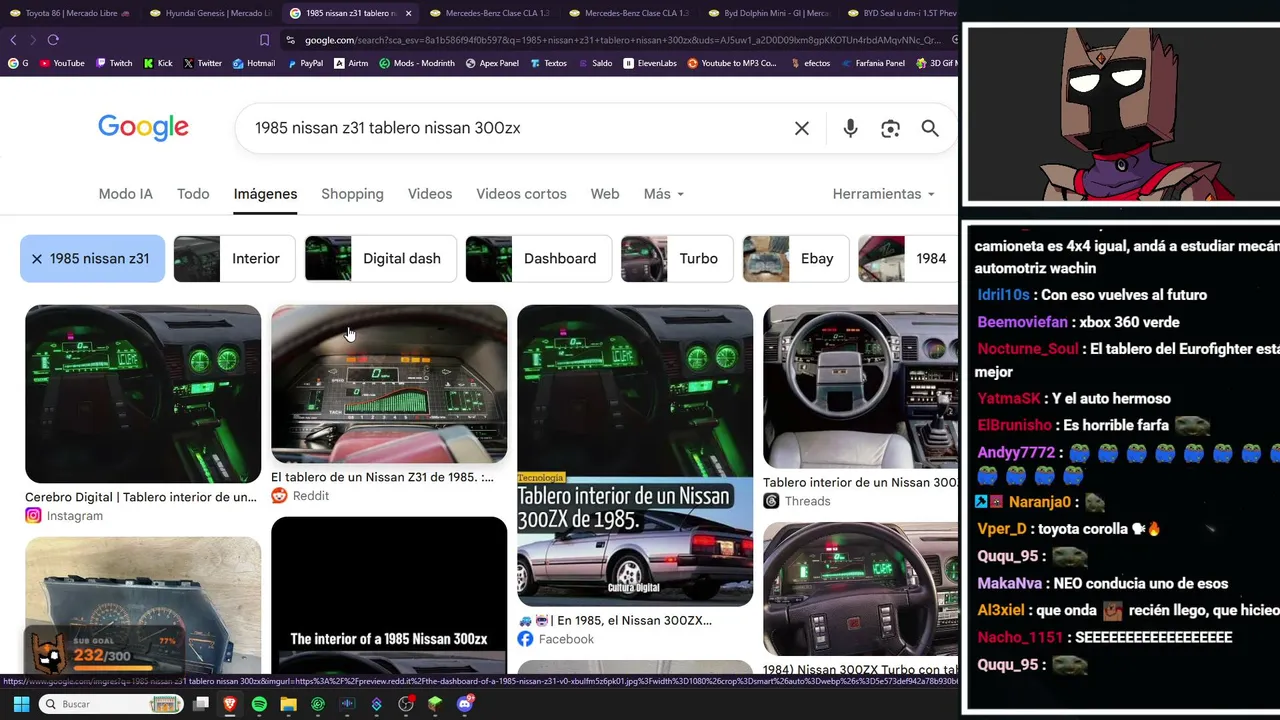
Task: Open the Windows Start menu
Action: 21,704
